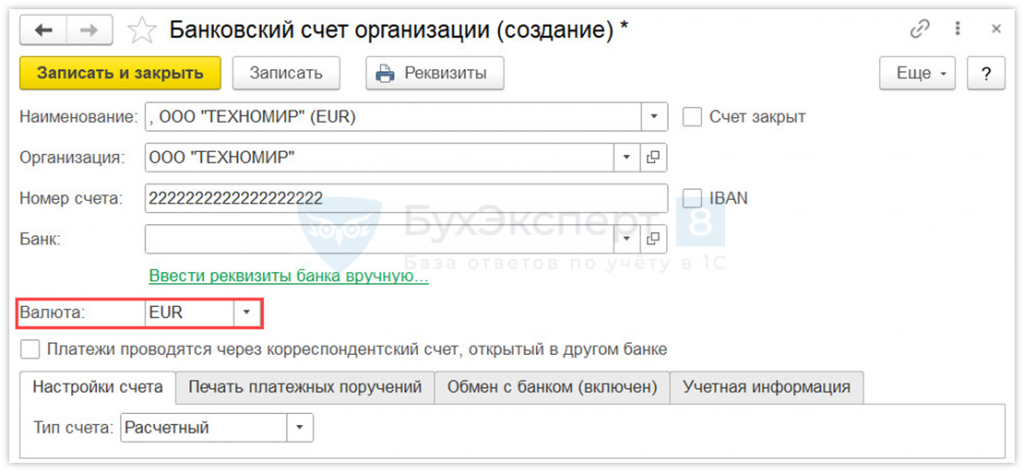Check payments via correspondent account option

29,349
